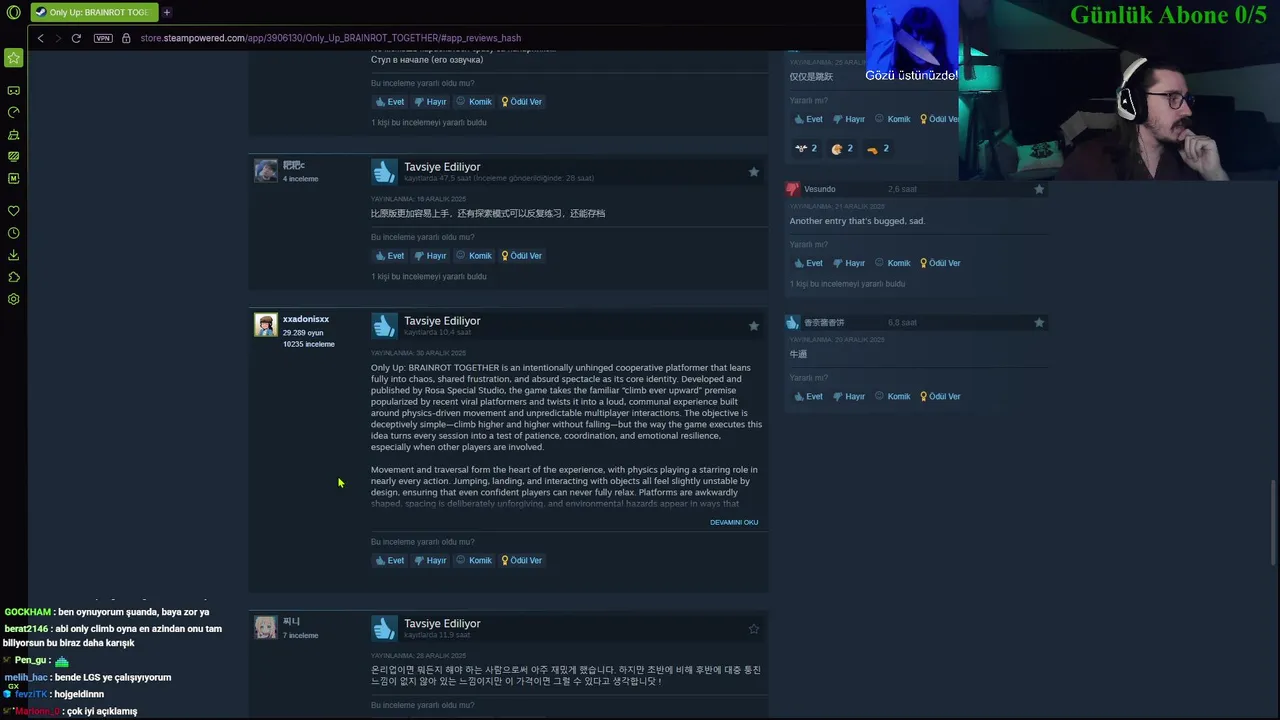
Task: Open GX Corner gamepad sidebar icon
Action: click(13, 90)
